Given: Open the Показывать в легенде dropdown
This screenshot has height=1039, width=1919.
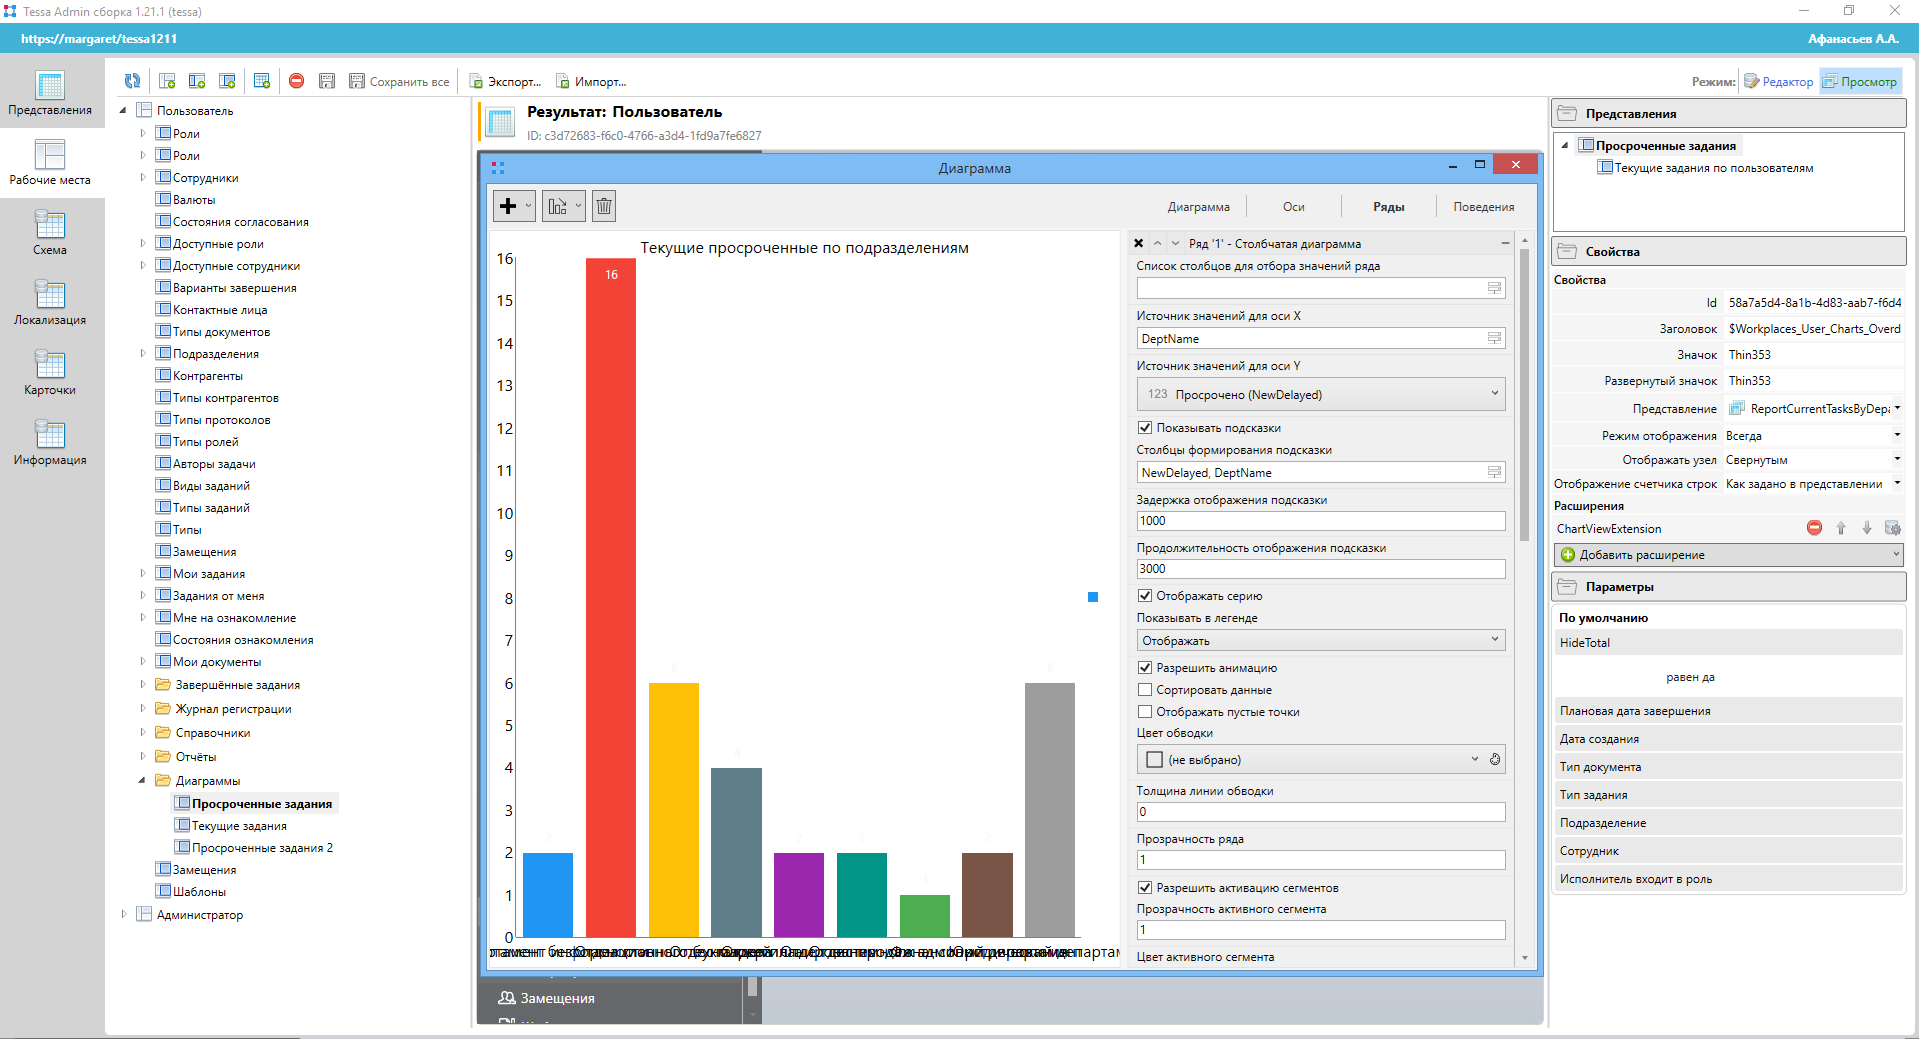Looking at the screenshot, I should [1320, 641].
